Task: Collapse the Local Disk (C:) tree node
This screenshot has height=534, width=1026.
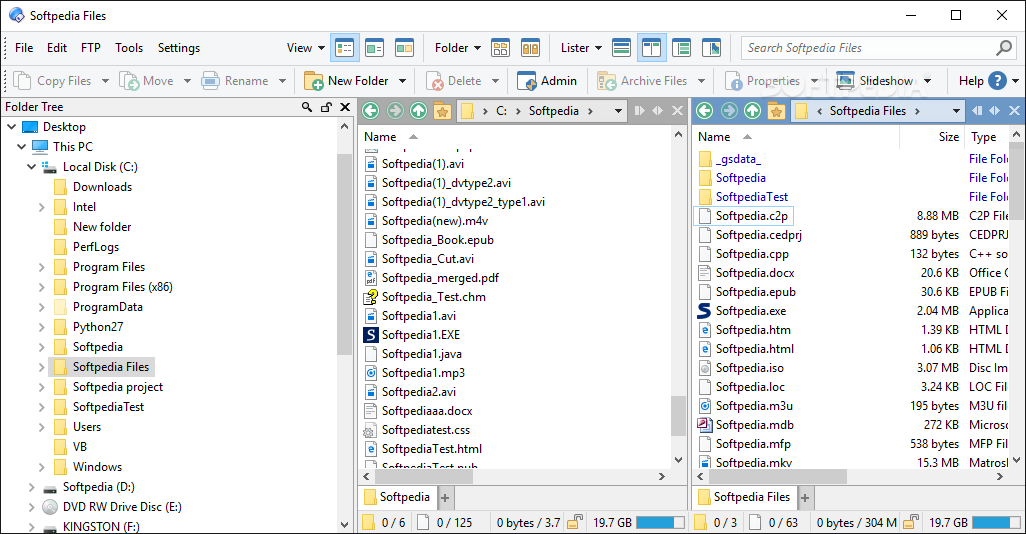Action: [31, 167]
